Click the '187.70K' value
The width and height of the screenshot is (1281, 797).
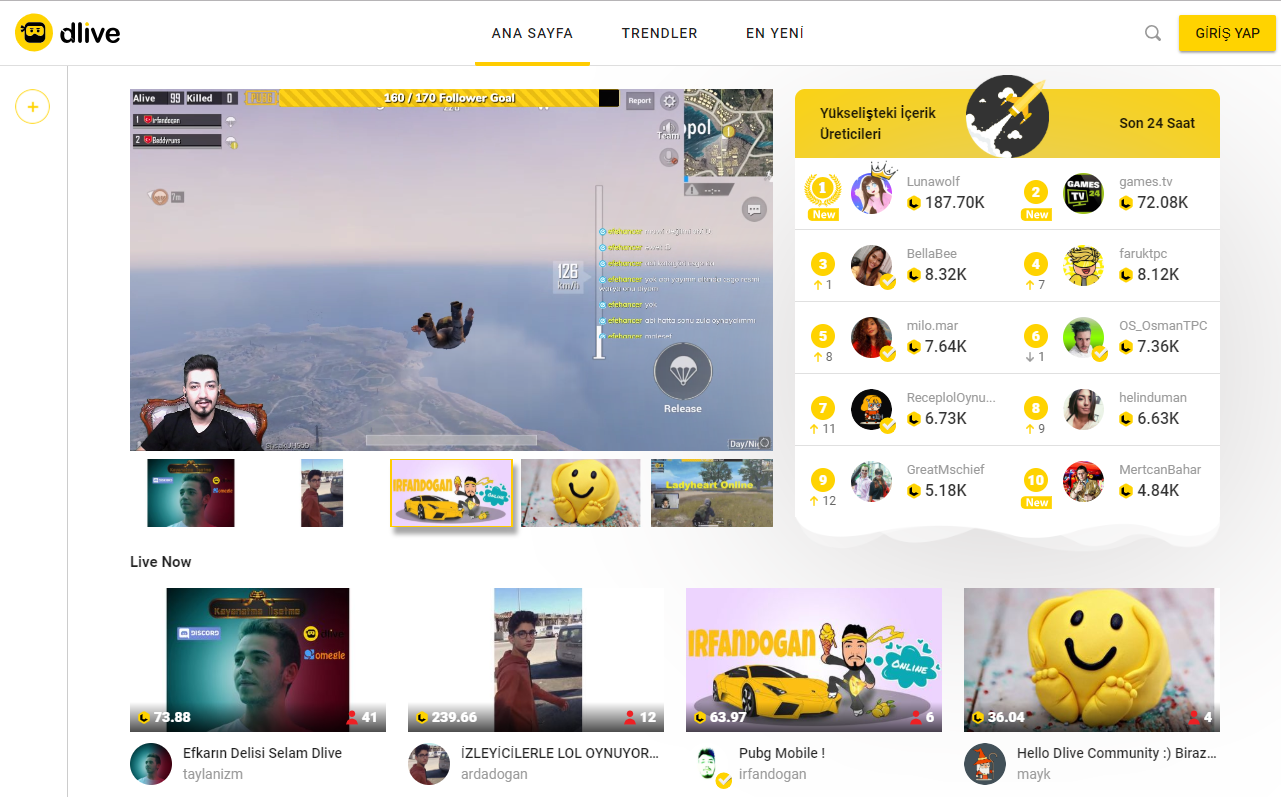coord(955,203)
